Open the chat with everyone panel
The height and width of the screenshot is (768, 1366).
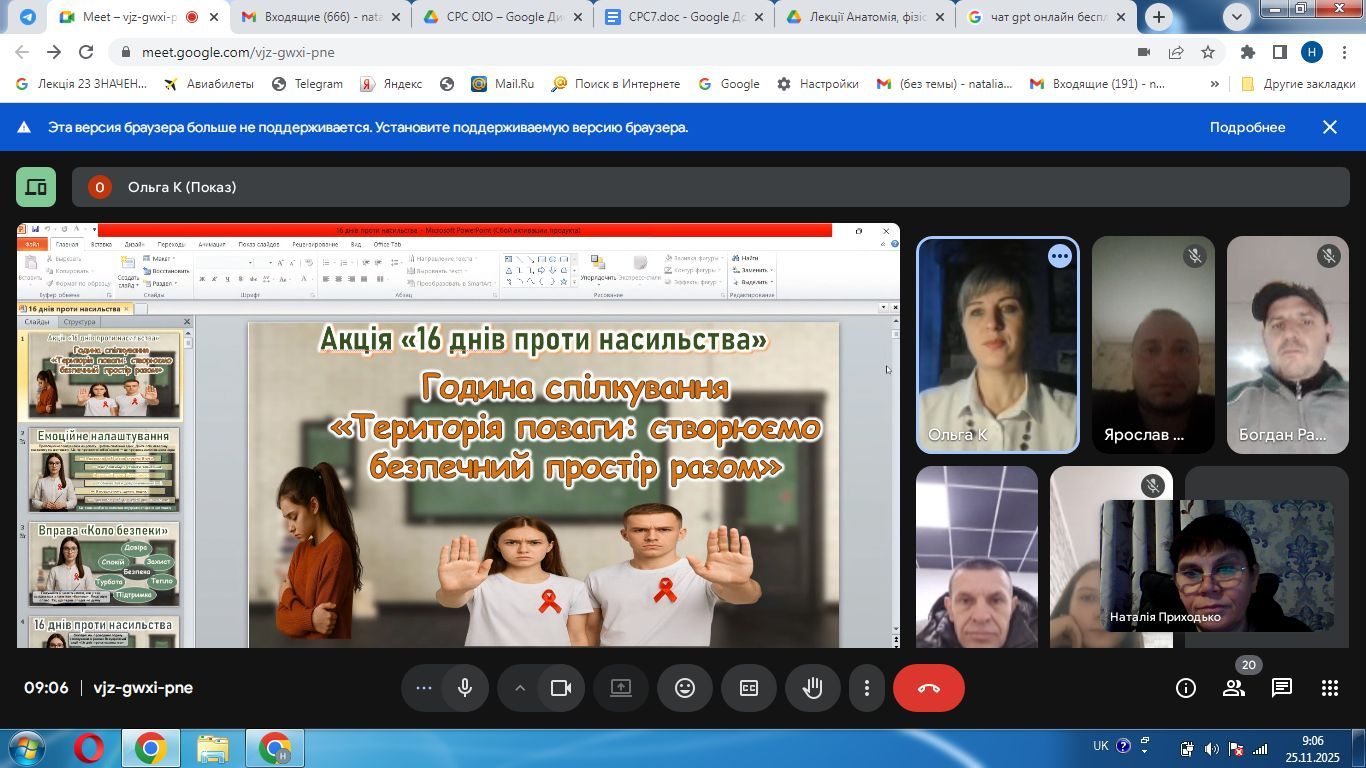1282,688
